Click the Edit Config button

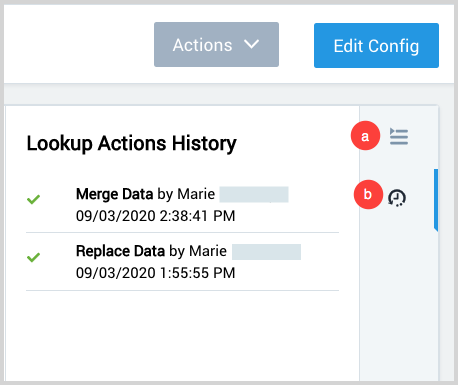[x=376, y=45]
